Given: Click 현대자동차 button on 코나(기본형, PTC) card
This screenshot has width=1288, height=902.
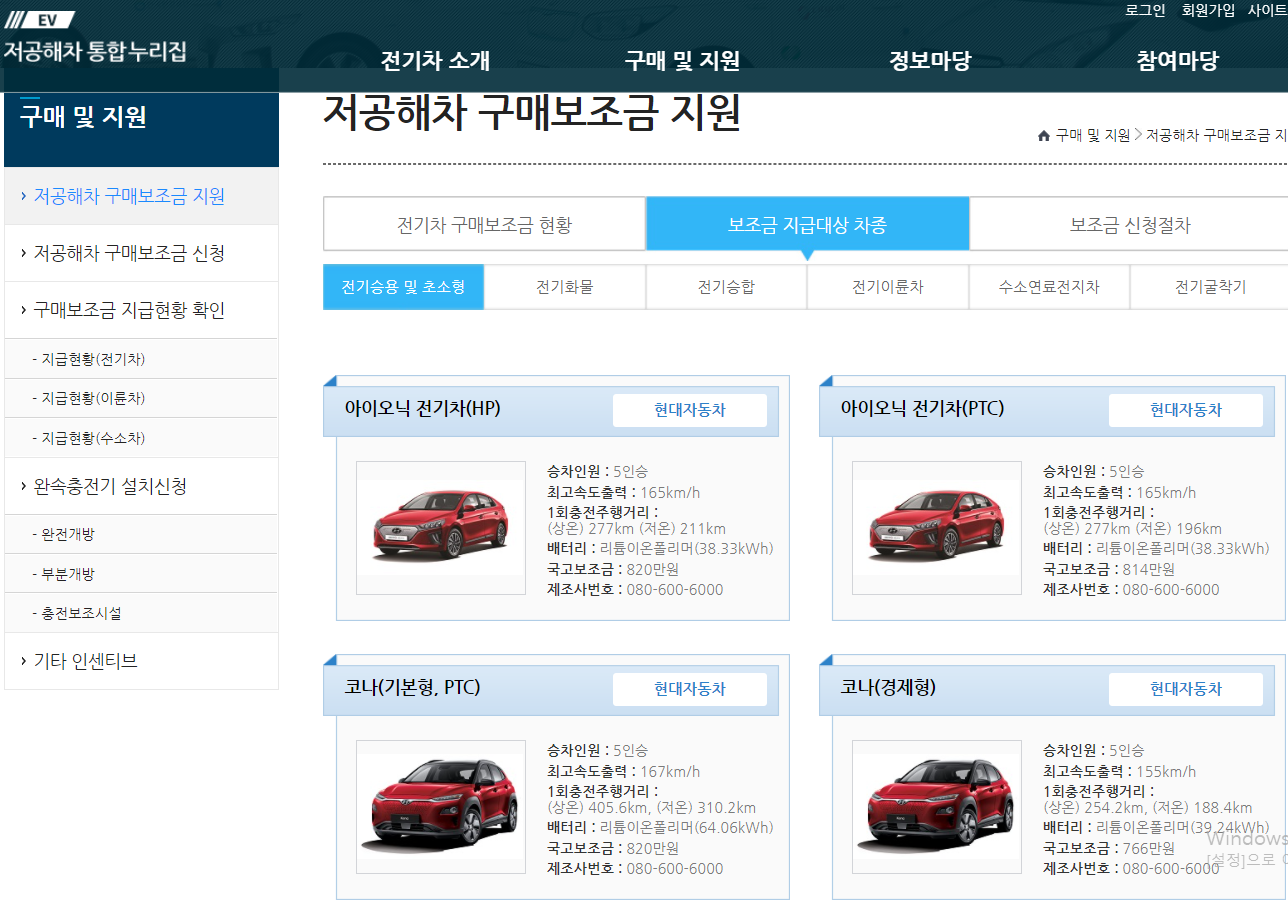Looking at the screenshot, I should point(690,689).
